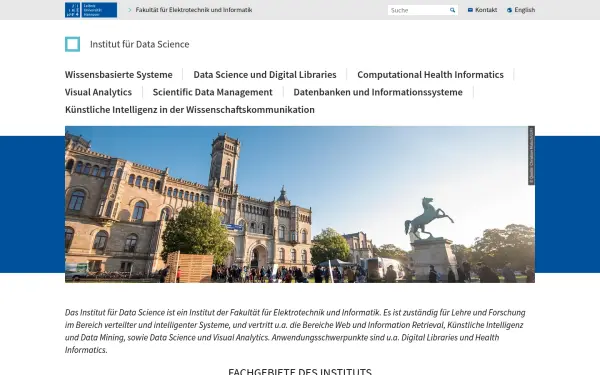
Task: Click the university building header image
Action: click(x=300, y=204)
